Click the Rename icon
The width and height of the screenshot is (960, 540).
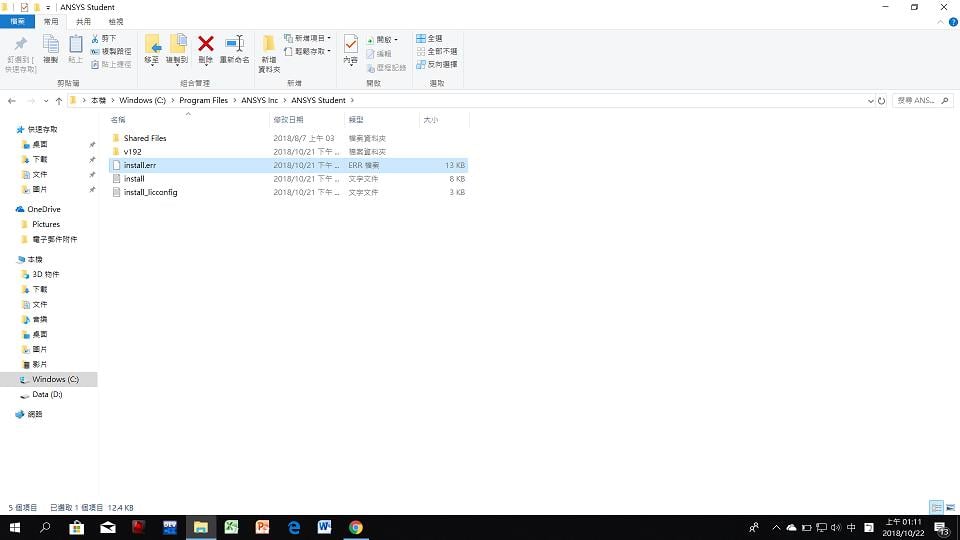(x=234, y=43)
